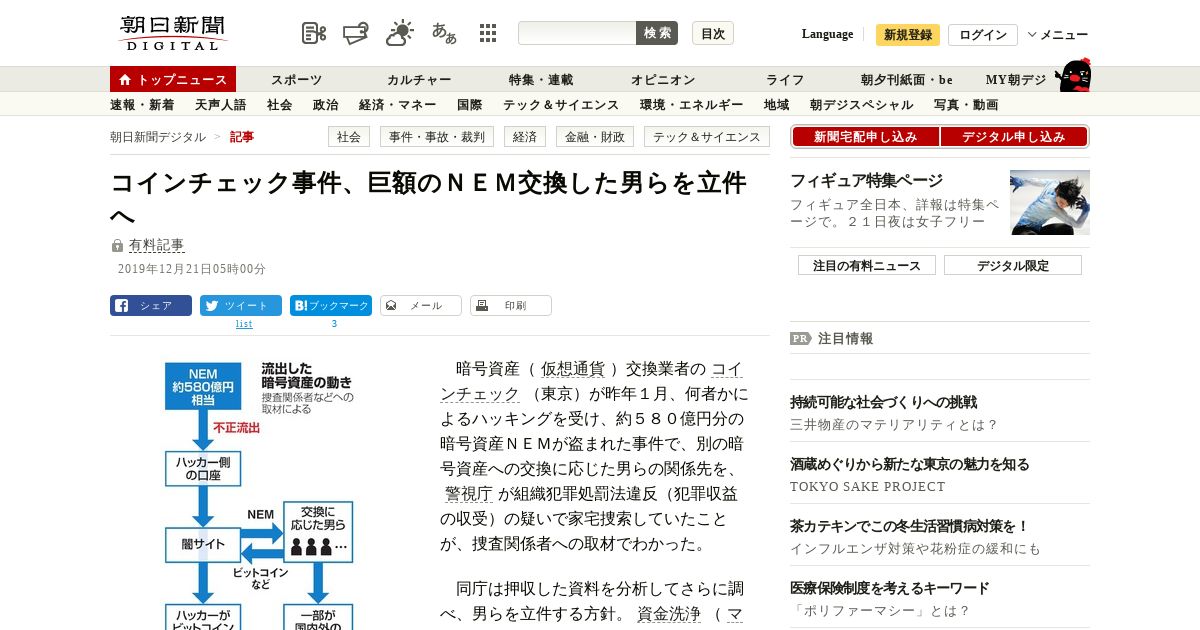Open the Language selector

click(827, 34)
